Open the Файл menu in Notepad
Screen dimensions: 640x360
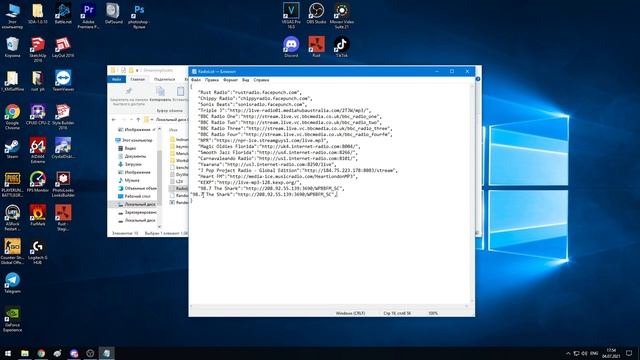(x=196, y=80)
